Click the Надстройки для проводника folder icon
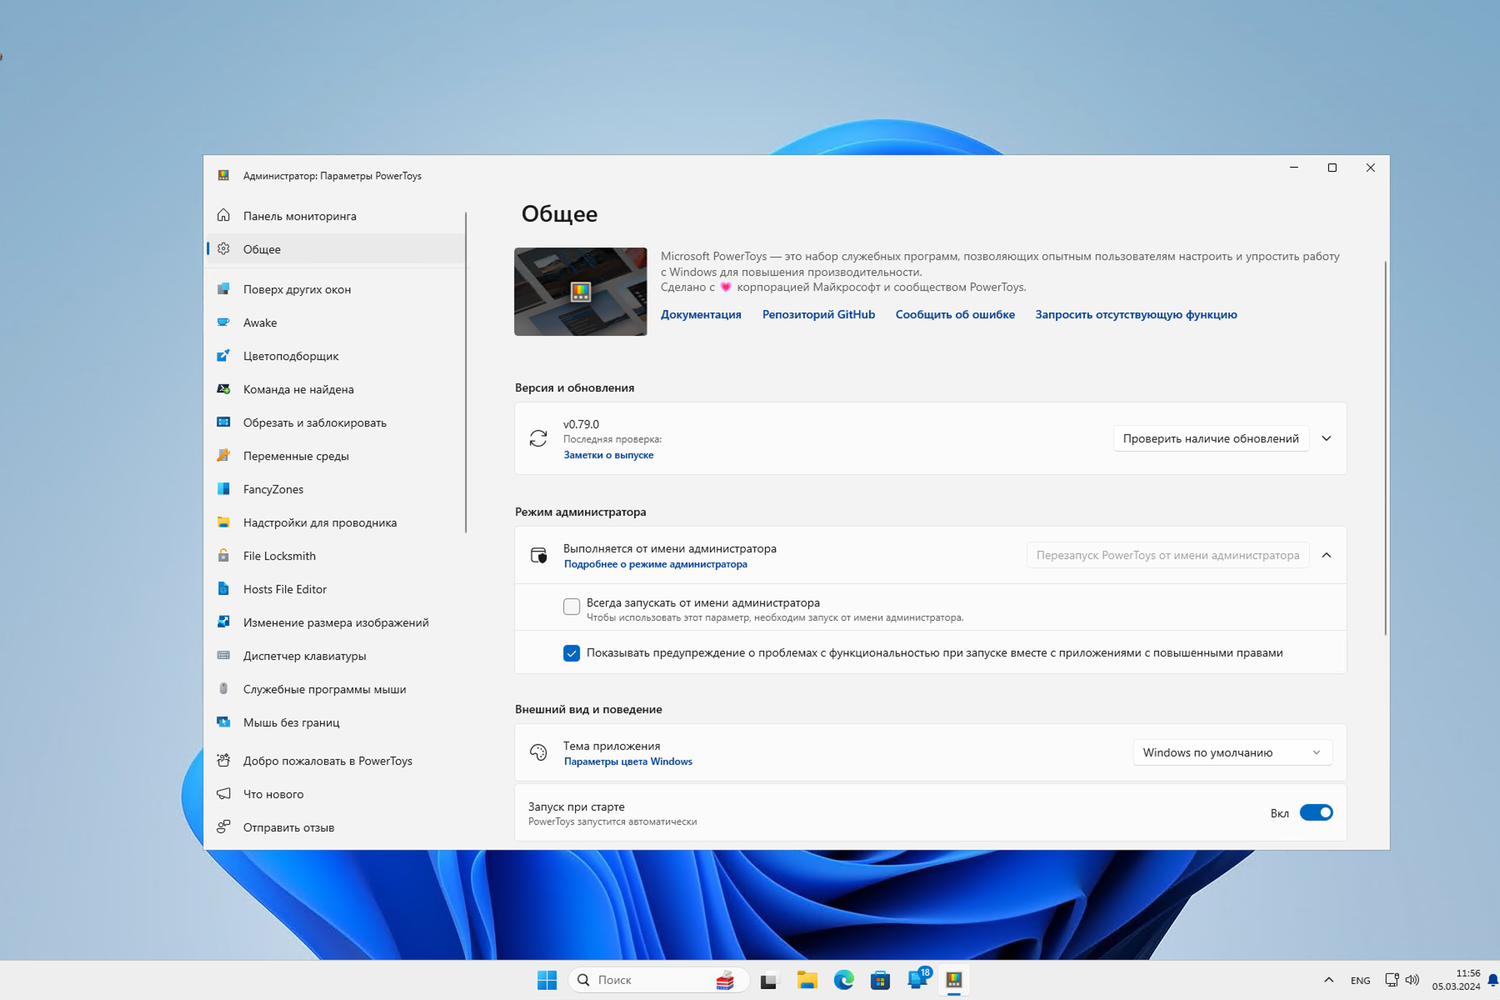1500x1000 pixels. point(223,522)
